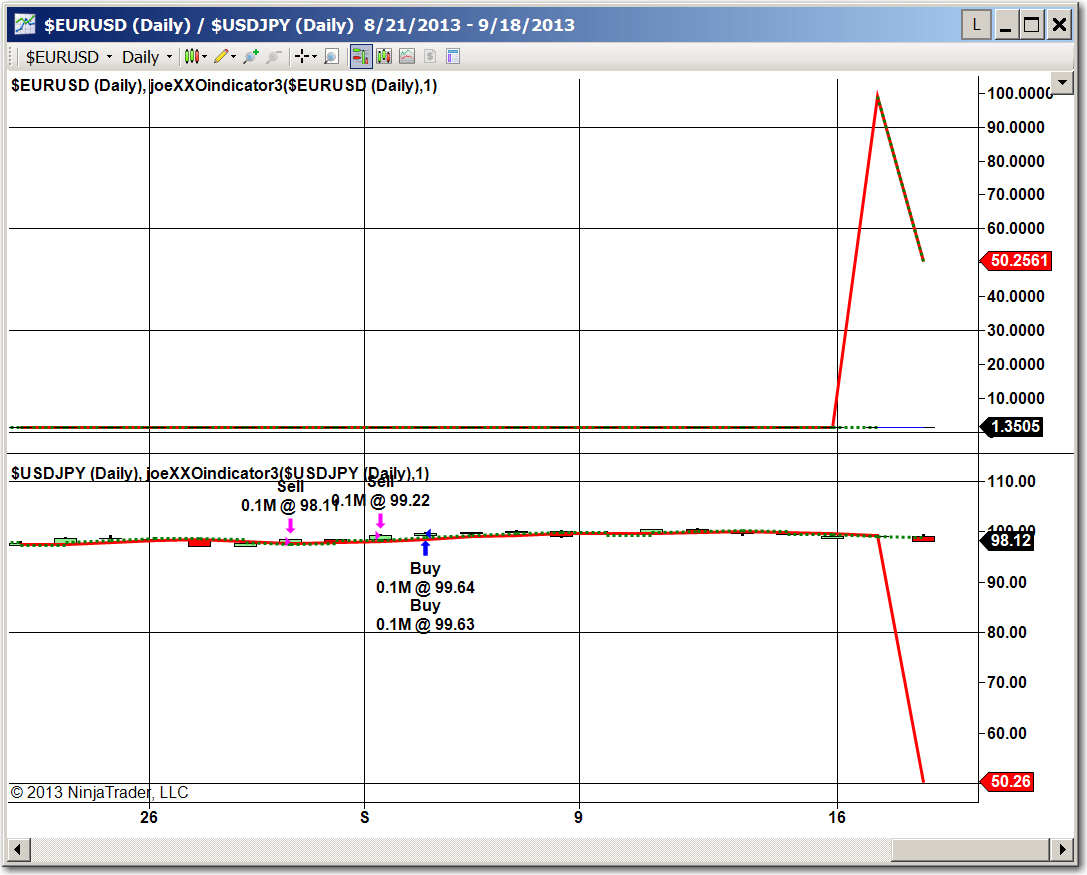Image resolution: width=1087 pixels, height=875 pixels.
Task: Click the strategies dollar icon
Action: point(430,57)
